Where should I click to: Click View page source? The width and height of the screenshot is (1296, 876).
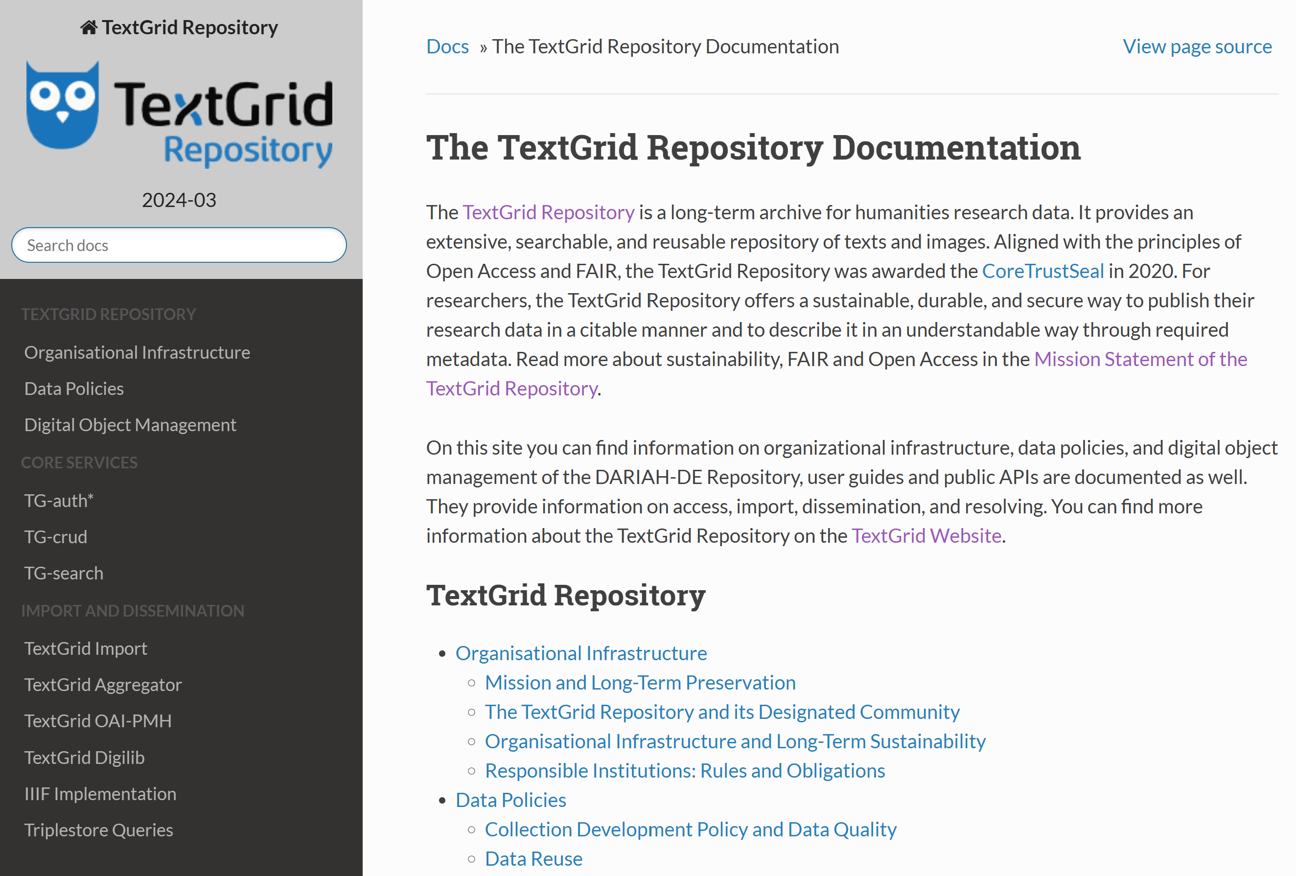[x=1197, y=46]
